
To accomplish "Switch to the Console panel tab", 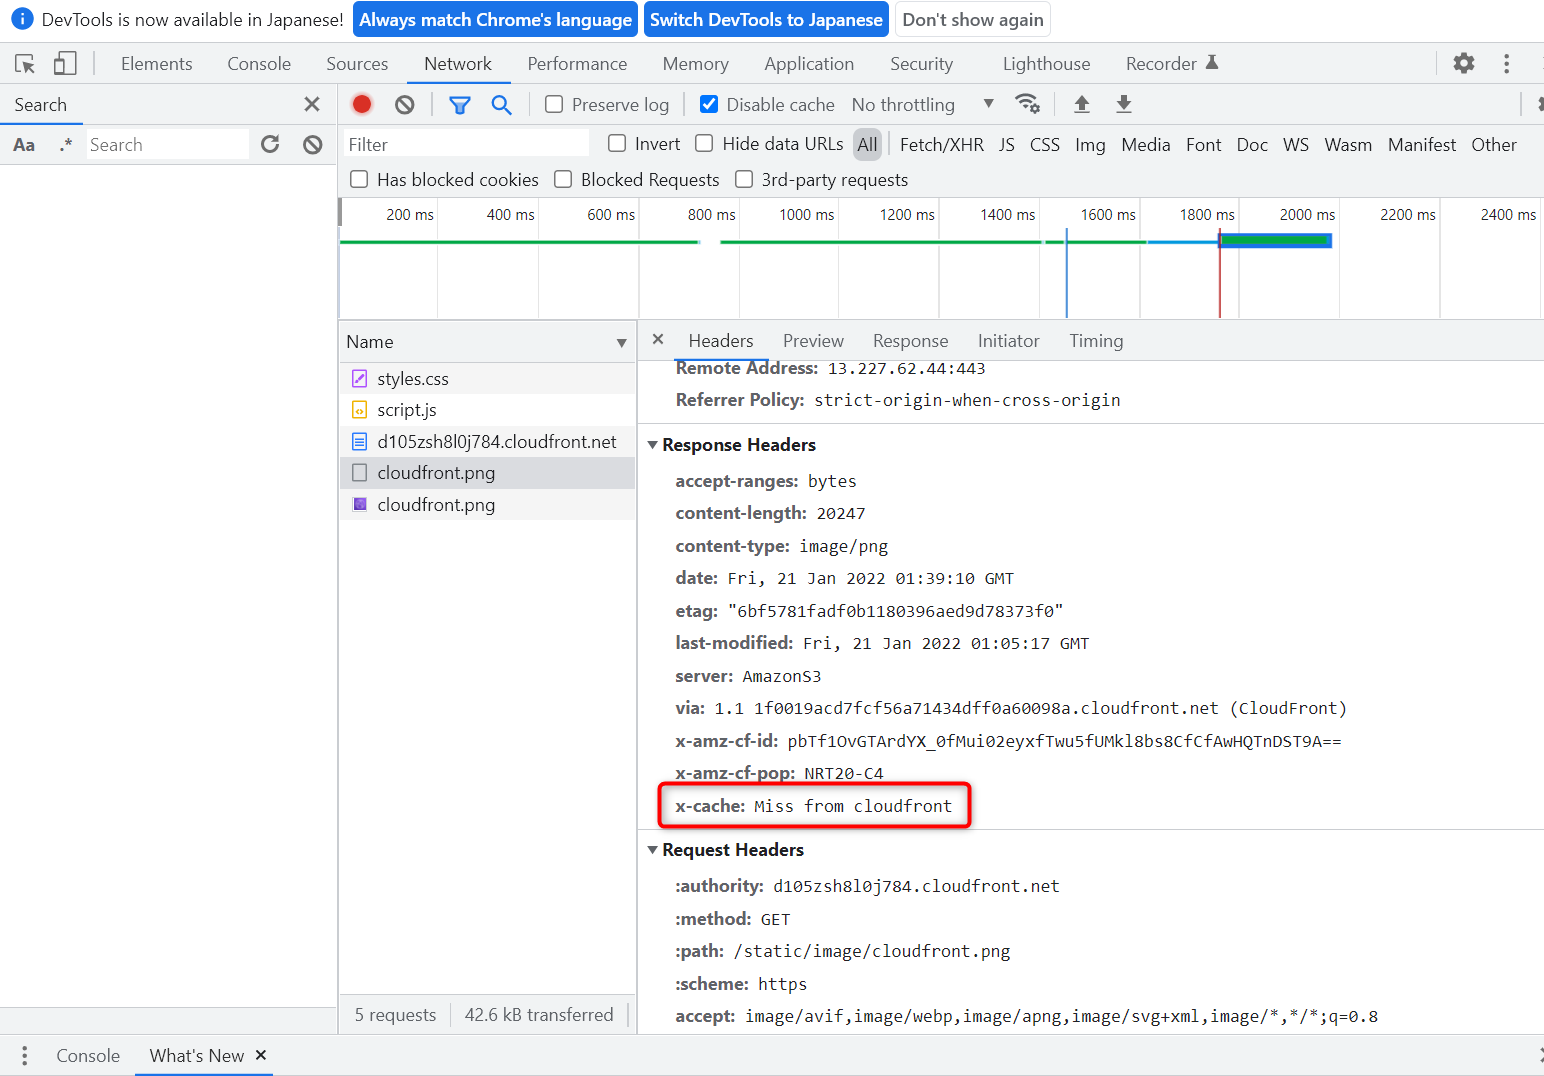I will tap(259, 64).
